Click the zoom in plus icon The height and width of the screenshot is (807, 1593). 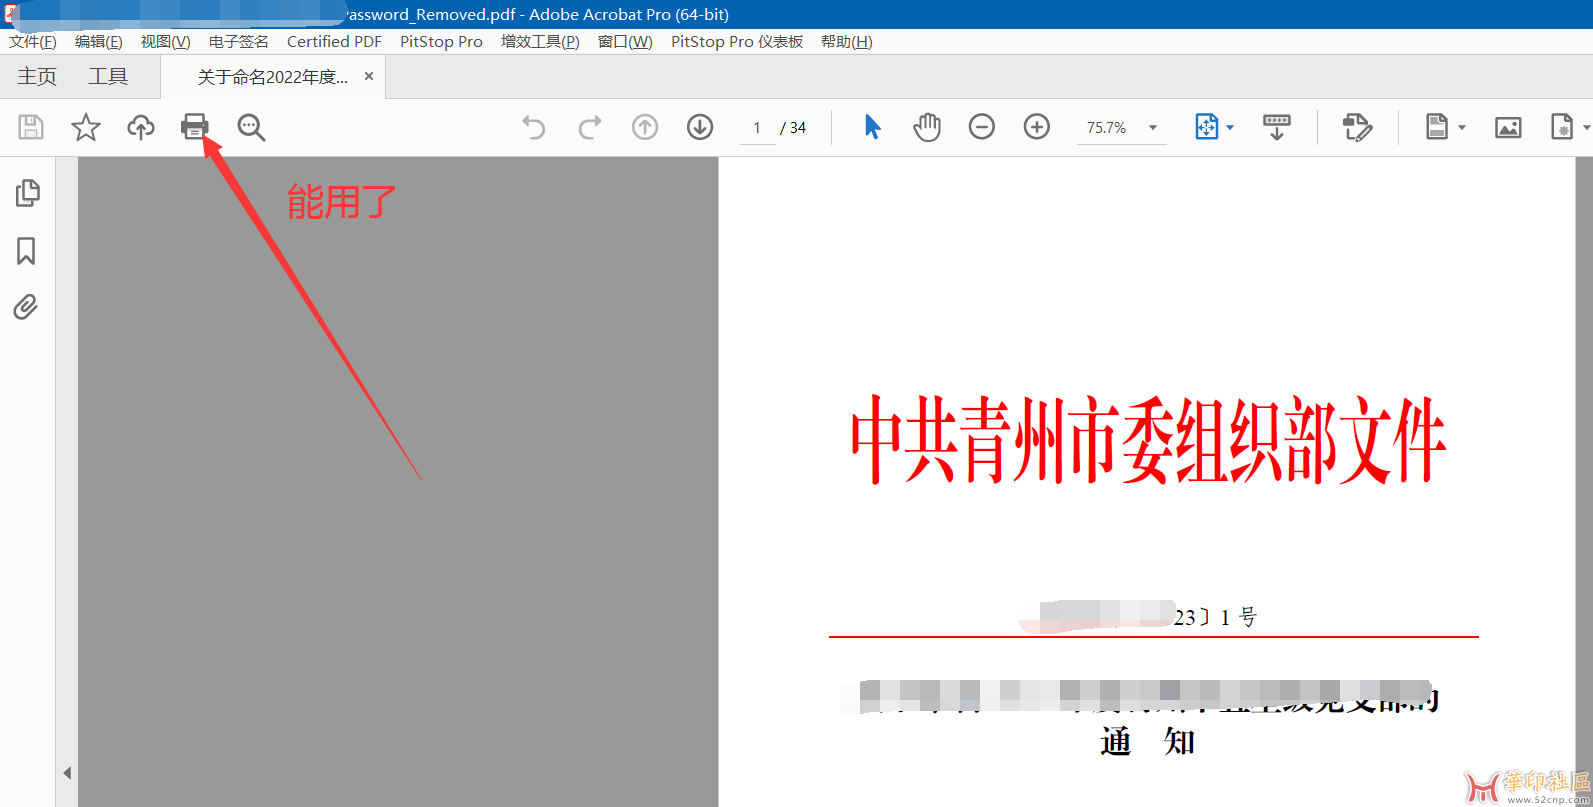click(x=1037, y=127)
